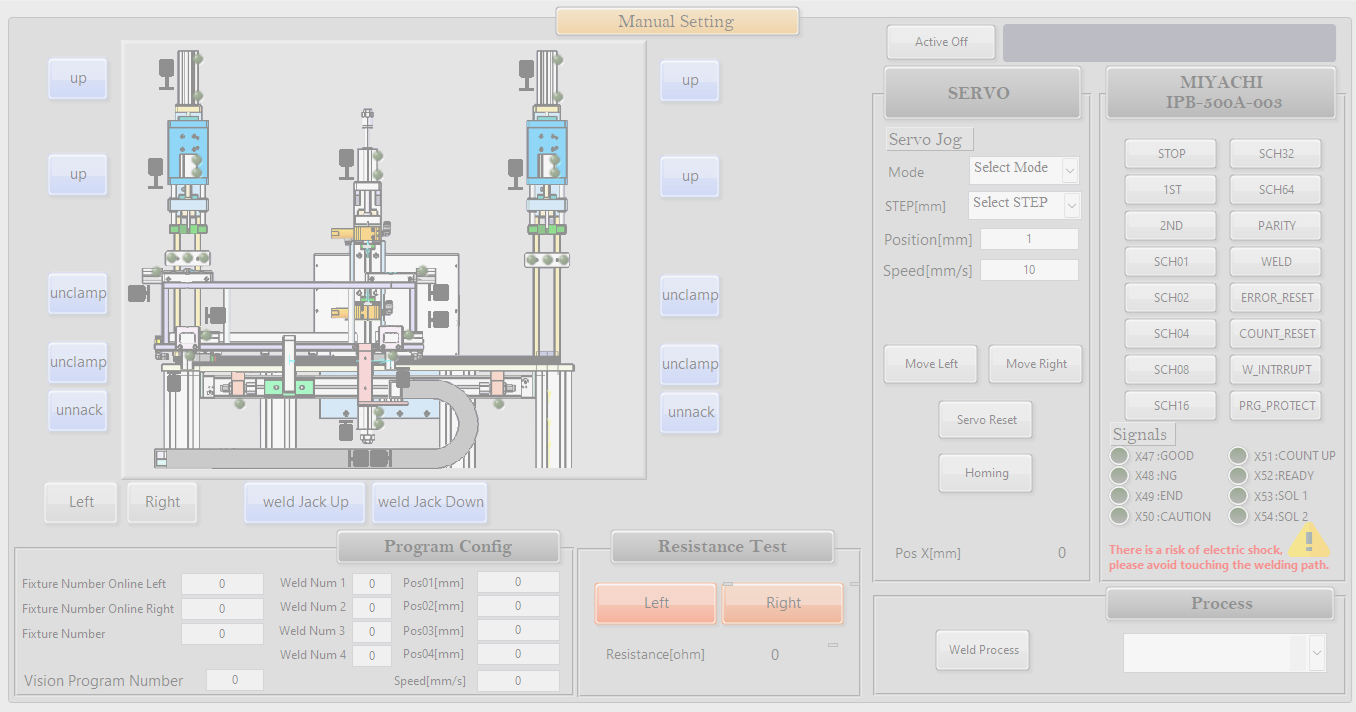Select the Servo Jog tab label

(929, 140)
